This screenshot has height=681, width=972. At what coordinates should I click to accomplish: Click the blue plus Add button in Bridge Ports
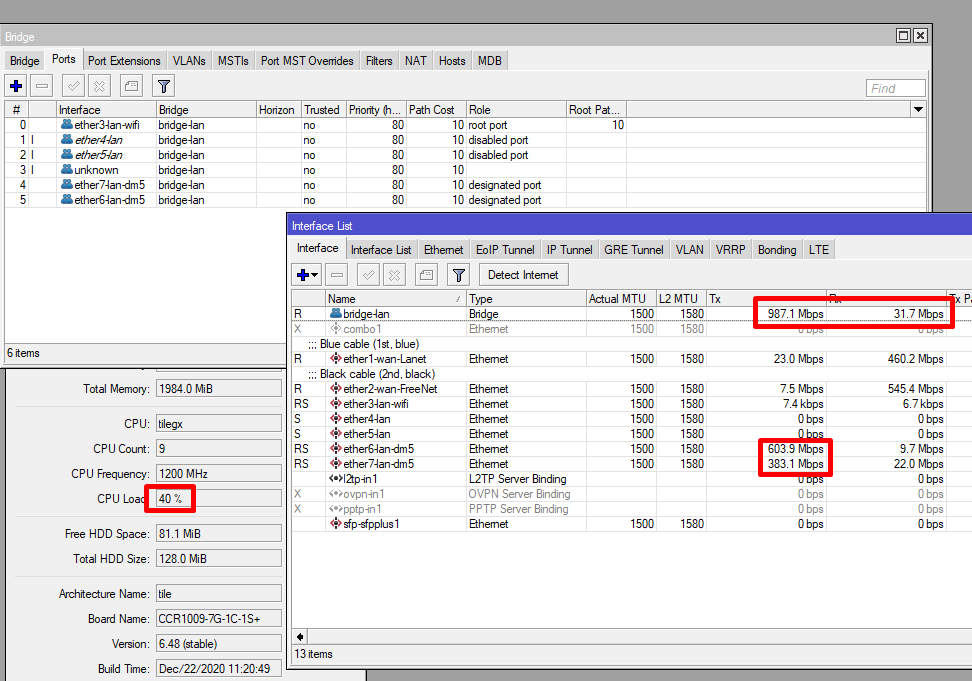(x=16, y=86)
